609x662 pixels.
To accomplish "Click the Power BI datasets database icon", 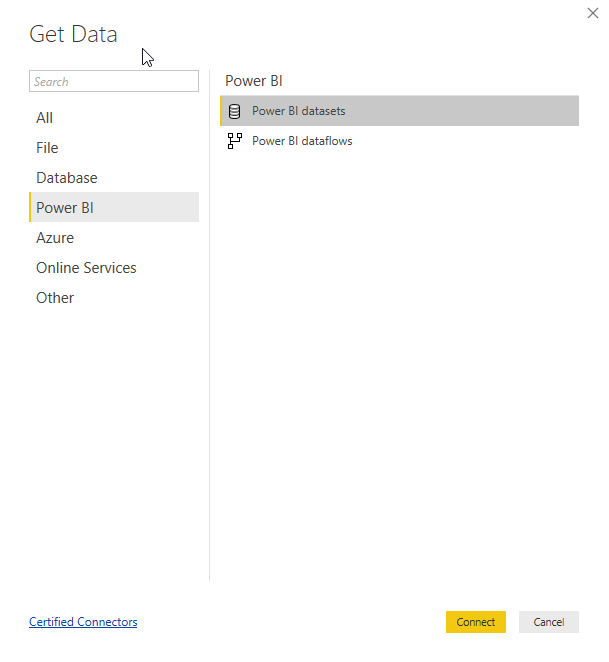I will (x=234, y=111).
